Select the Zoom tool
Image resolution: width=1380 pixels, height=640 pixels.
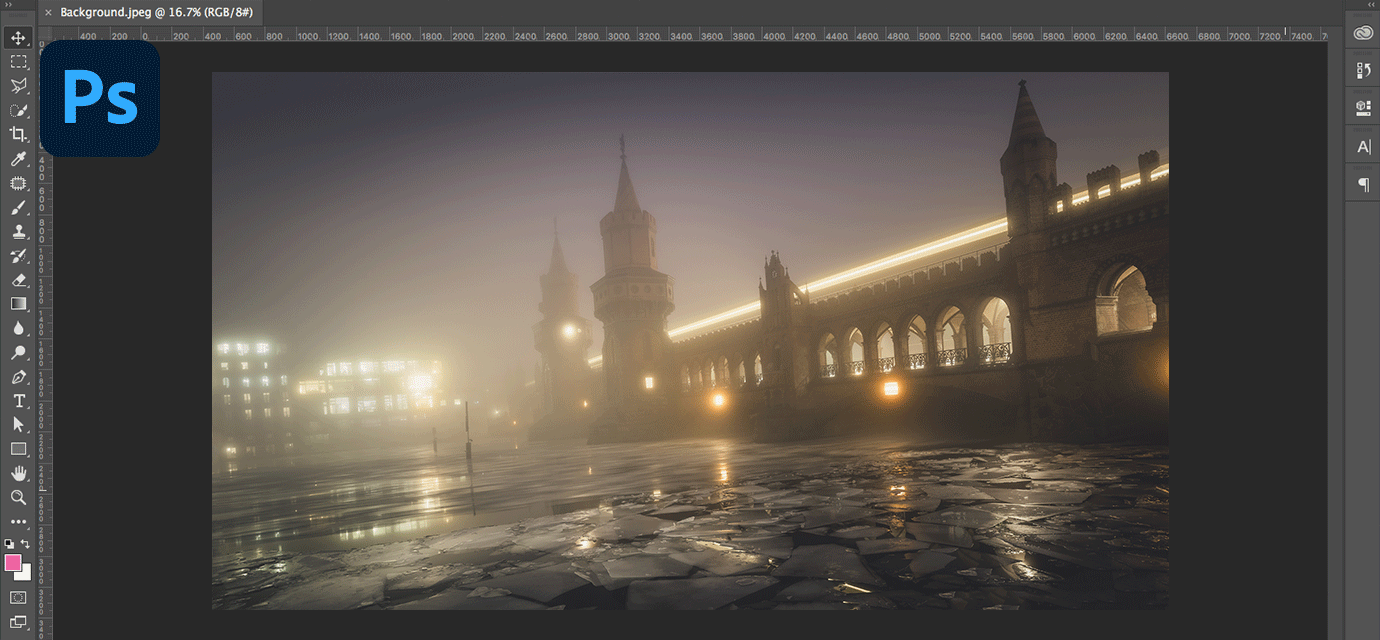(18, 497)
